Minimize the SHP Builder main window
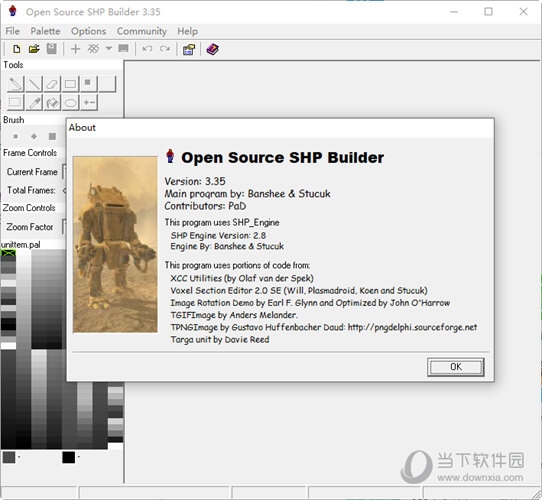Screen dimensions: 542x500 [454, 11]
